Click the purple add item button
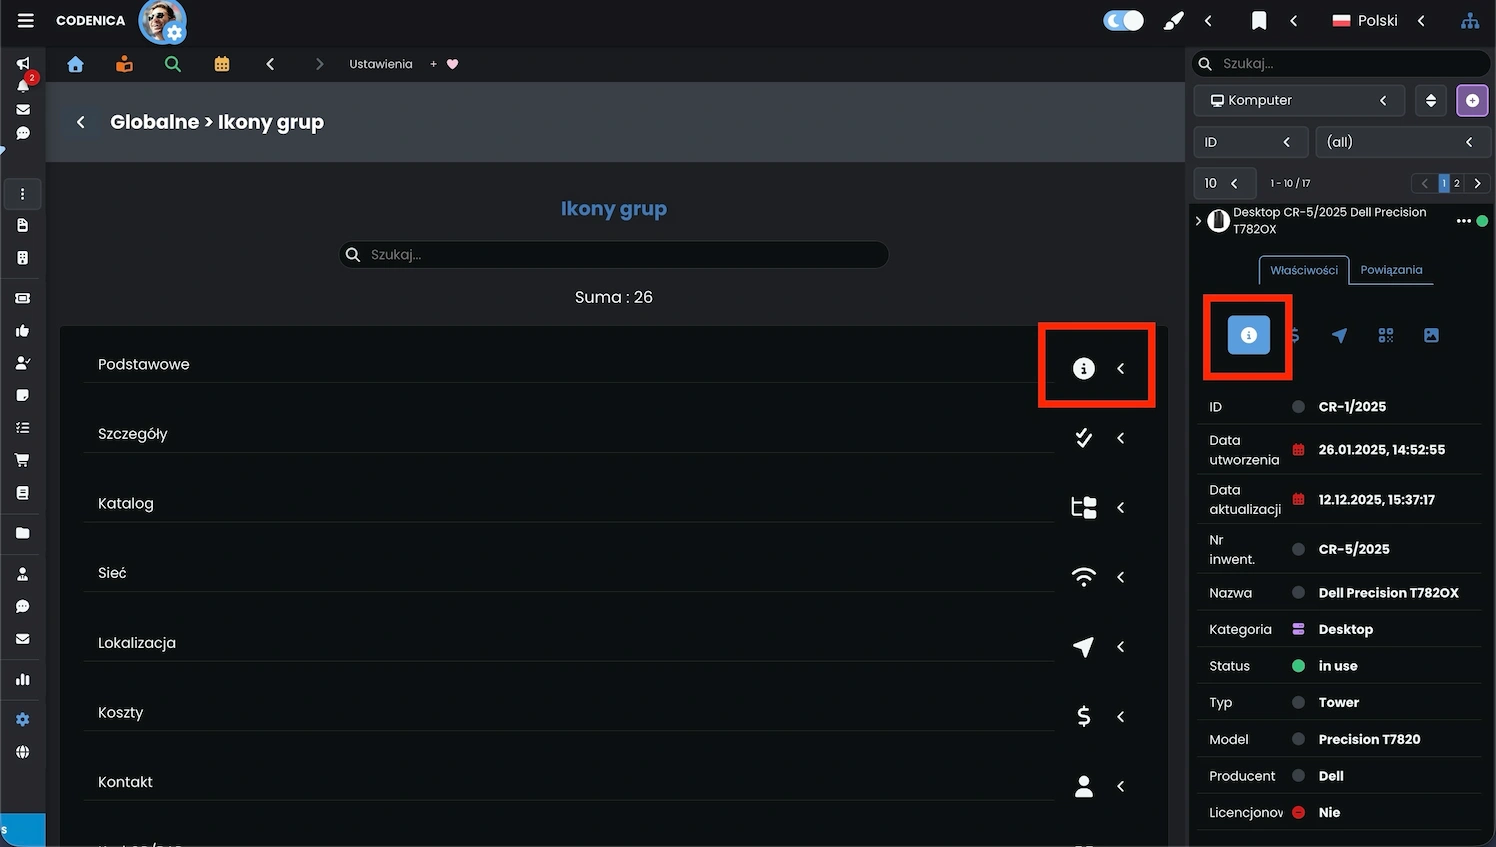 click(1471, 100)
